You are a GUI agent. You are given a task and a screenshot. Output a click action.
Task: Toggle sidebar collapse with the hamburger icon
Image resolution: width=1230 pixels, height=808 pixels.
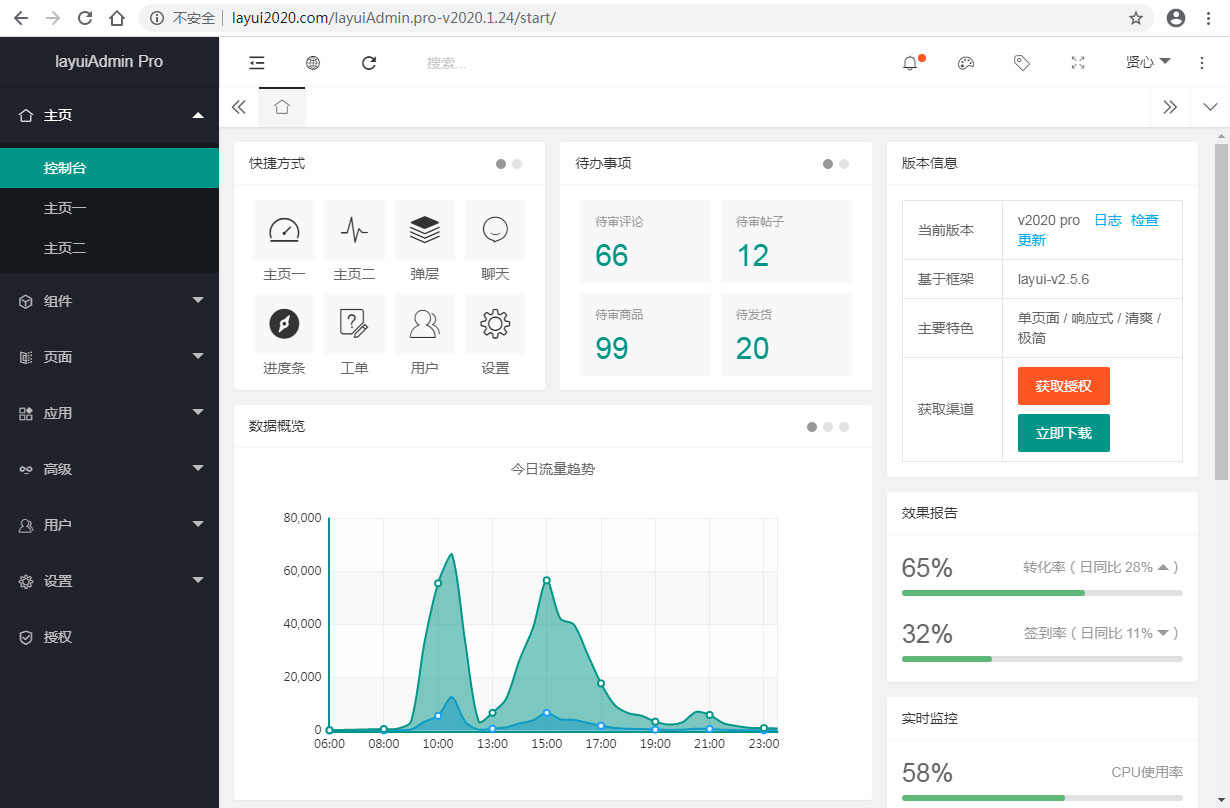[257, 63]
